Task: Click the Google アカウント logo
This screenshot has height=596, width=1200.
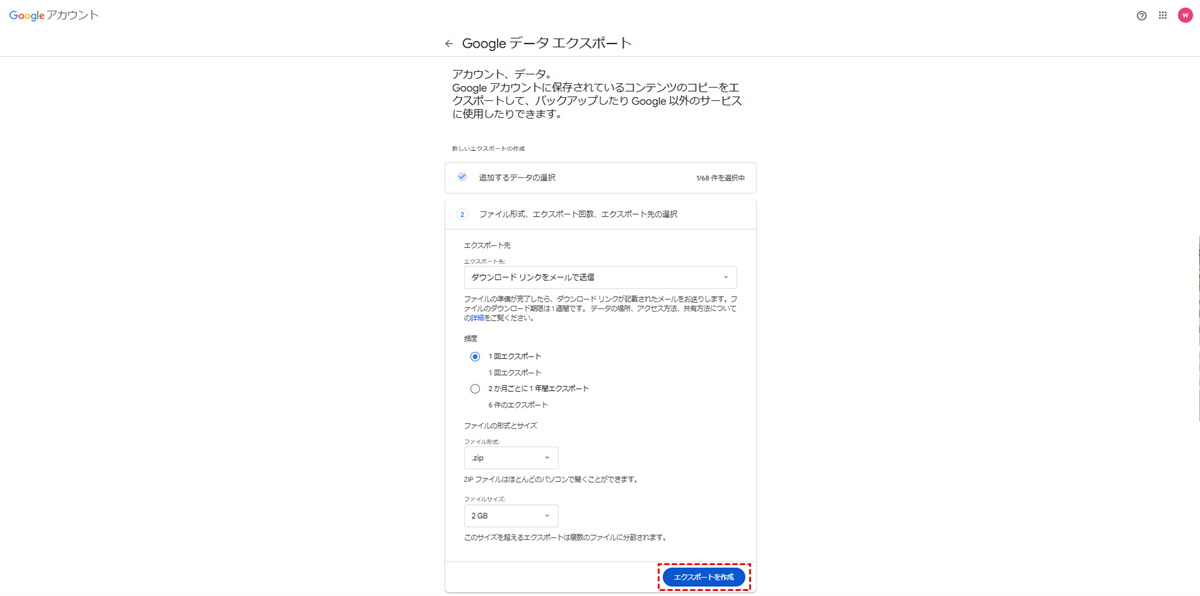Action: (54, 16)
